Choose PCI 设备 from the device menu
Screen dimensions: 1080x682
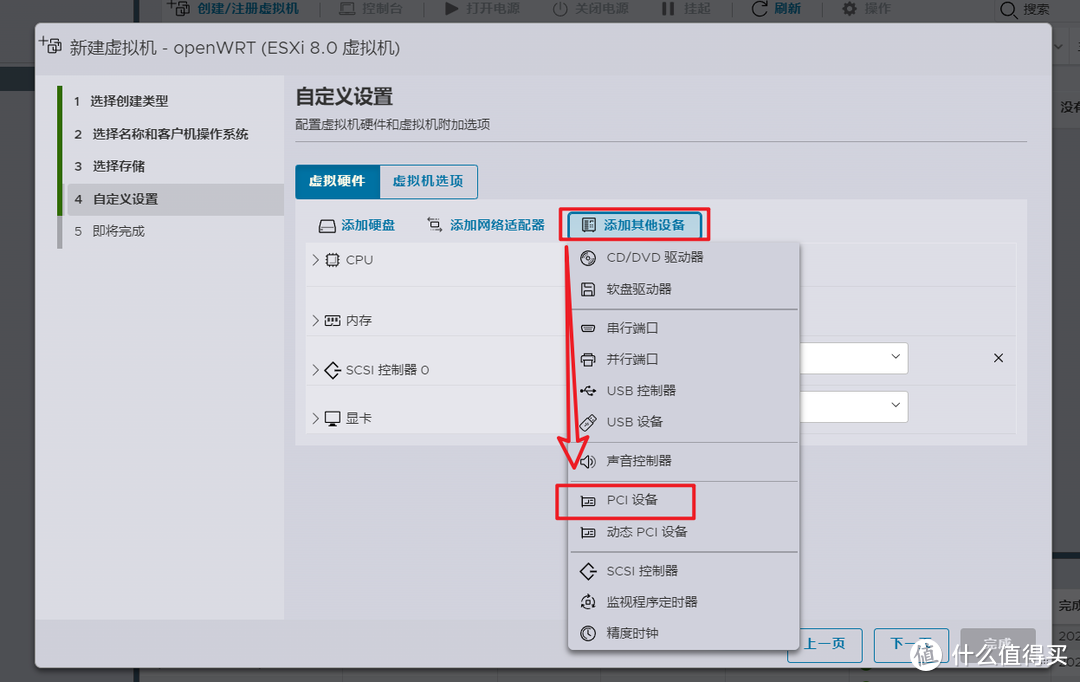pos(683,500)
